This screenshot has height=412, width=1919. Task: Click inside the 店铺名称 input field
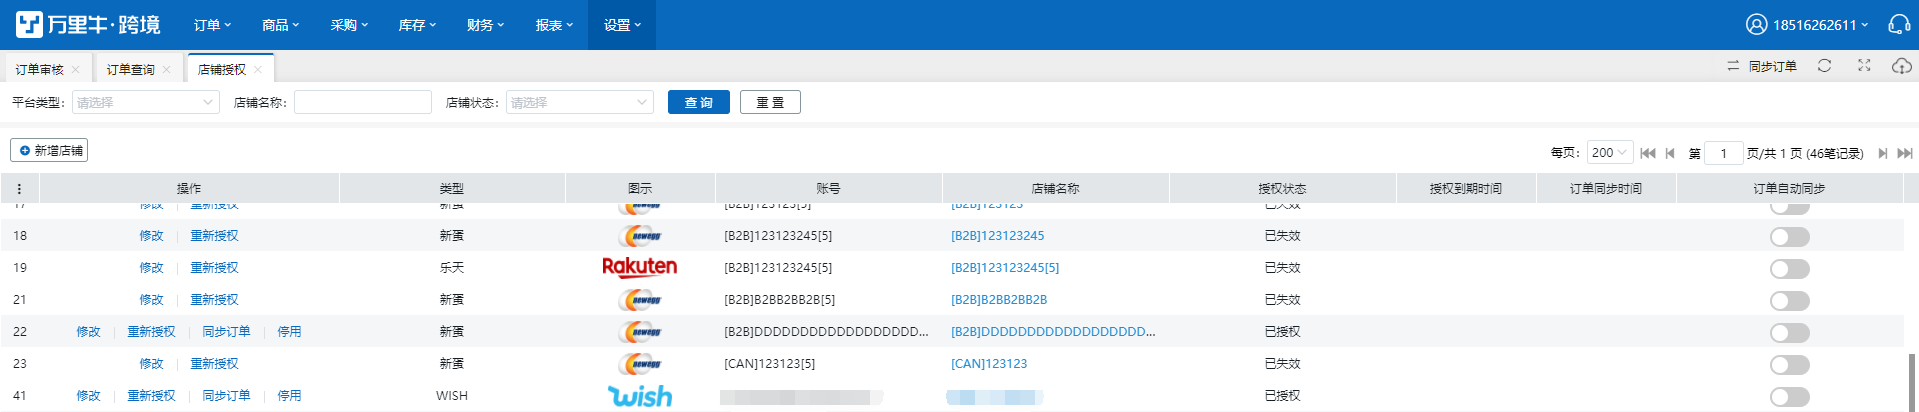coord(363,102)
